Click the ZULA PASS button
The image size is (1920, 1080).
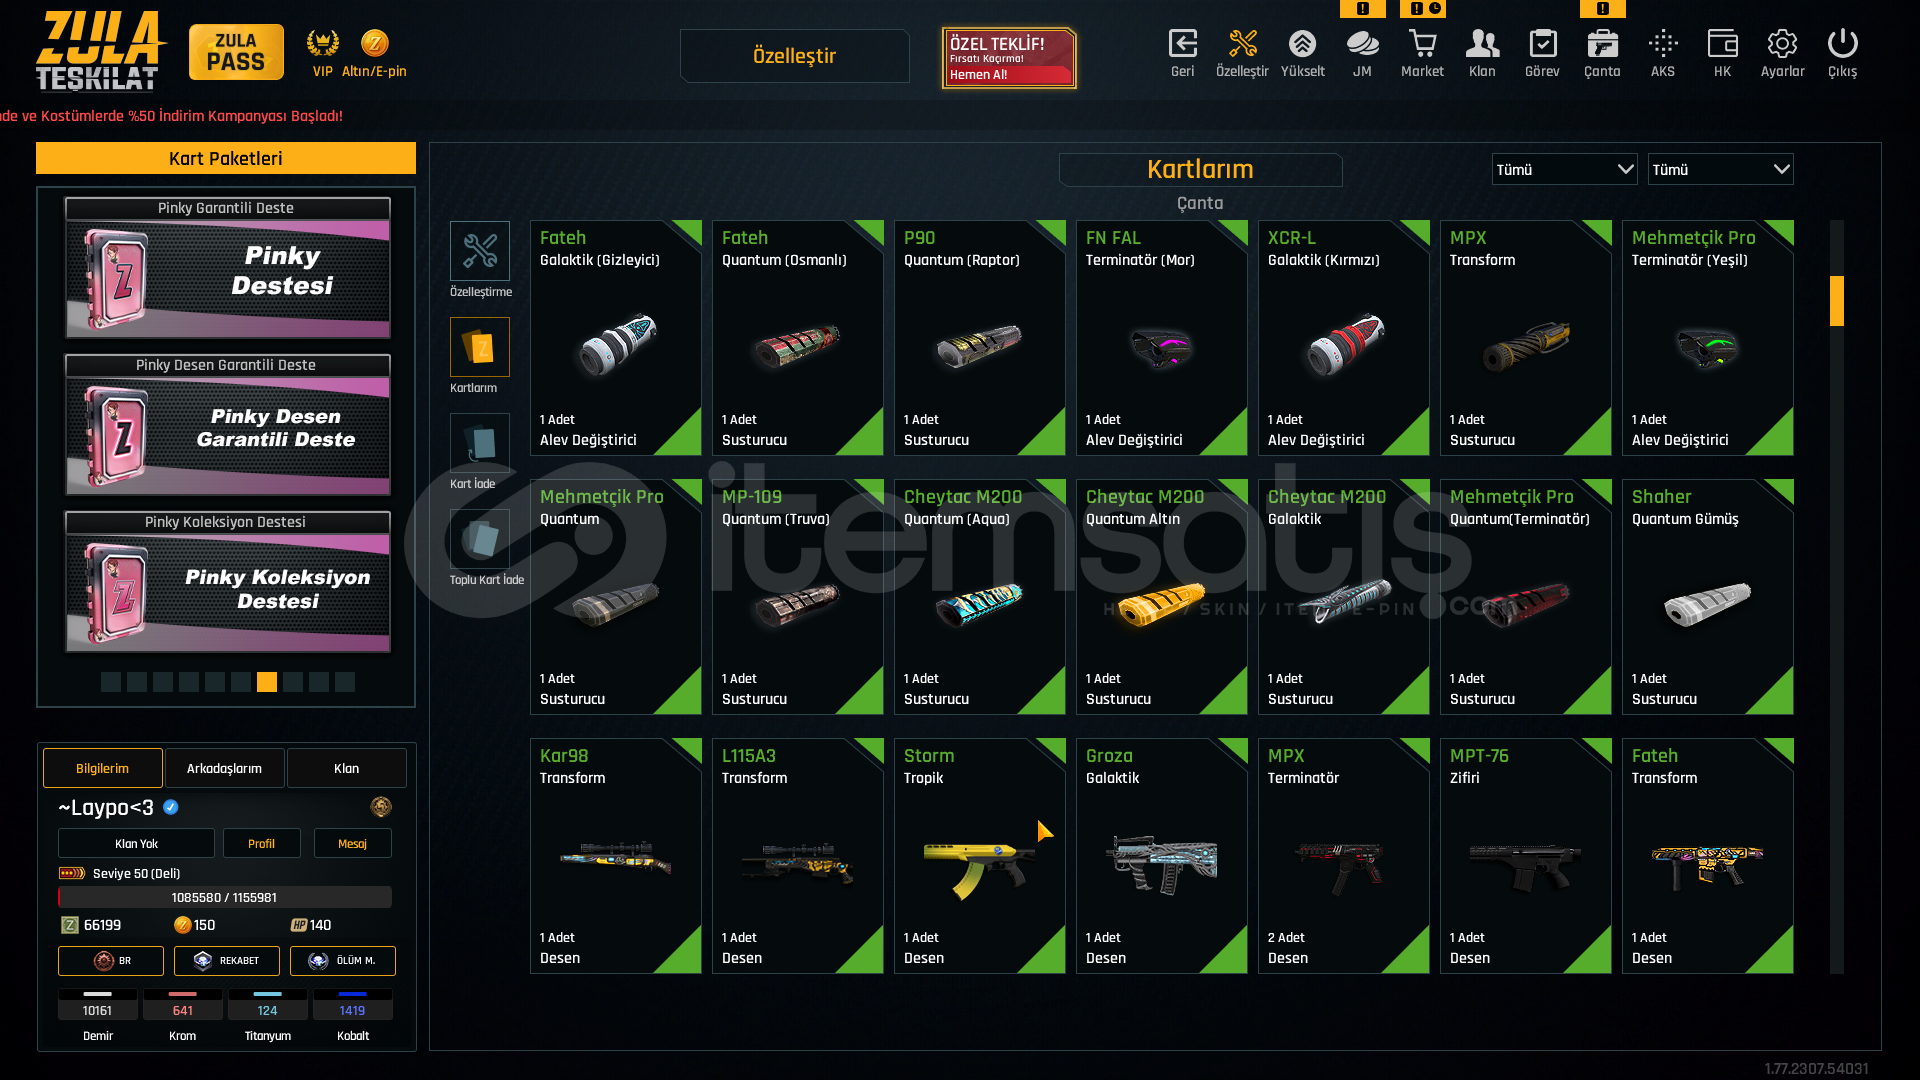click(x=236, y=52)
